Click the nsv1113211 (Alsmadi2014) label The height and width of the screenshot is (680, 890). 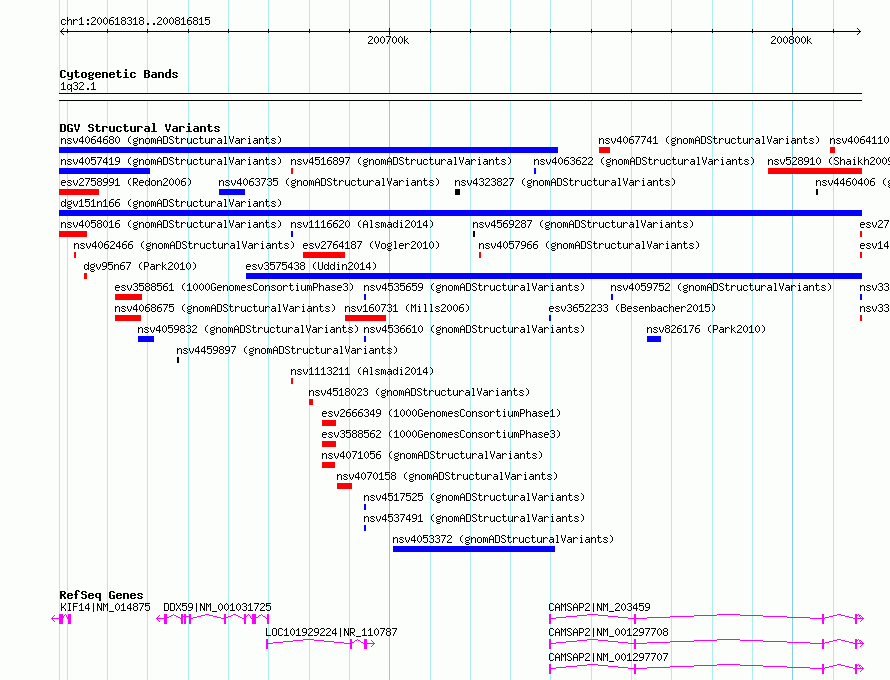pyautogui.click(x=362, y=371)
